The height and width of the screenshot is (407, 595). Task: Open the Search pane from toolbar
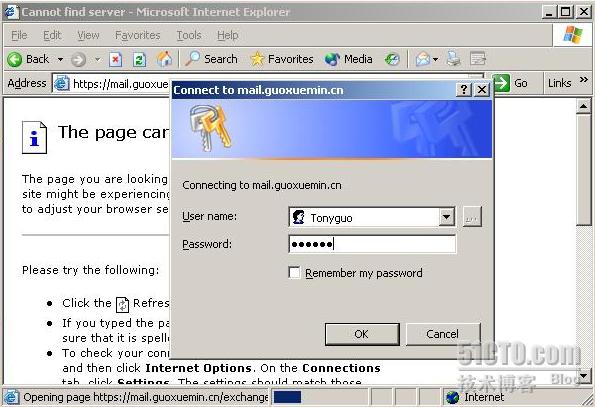(x=211, y=59)
